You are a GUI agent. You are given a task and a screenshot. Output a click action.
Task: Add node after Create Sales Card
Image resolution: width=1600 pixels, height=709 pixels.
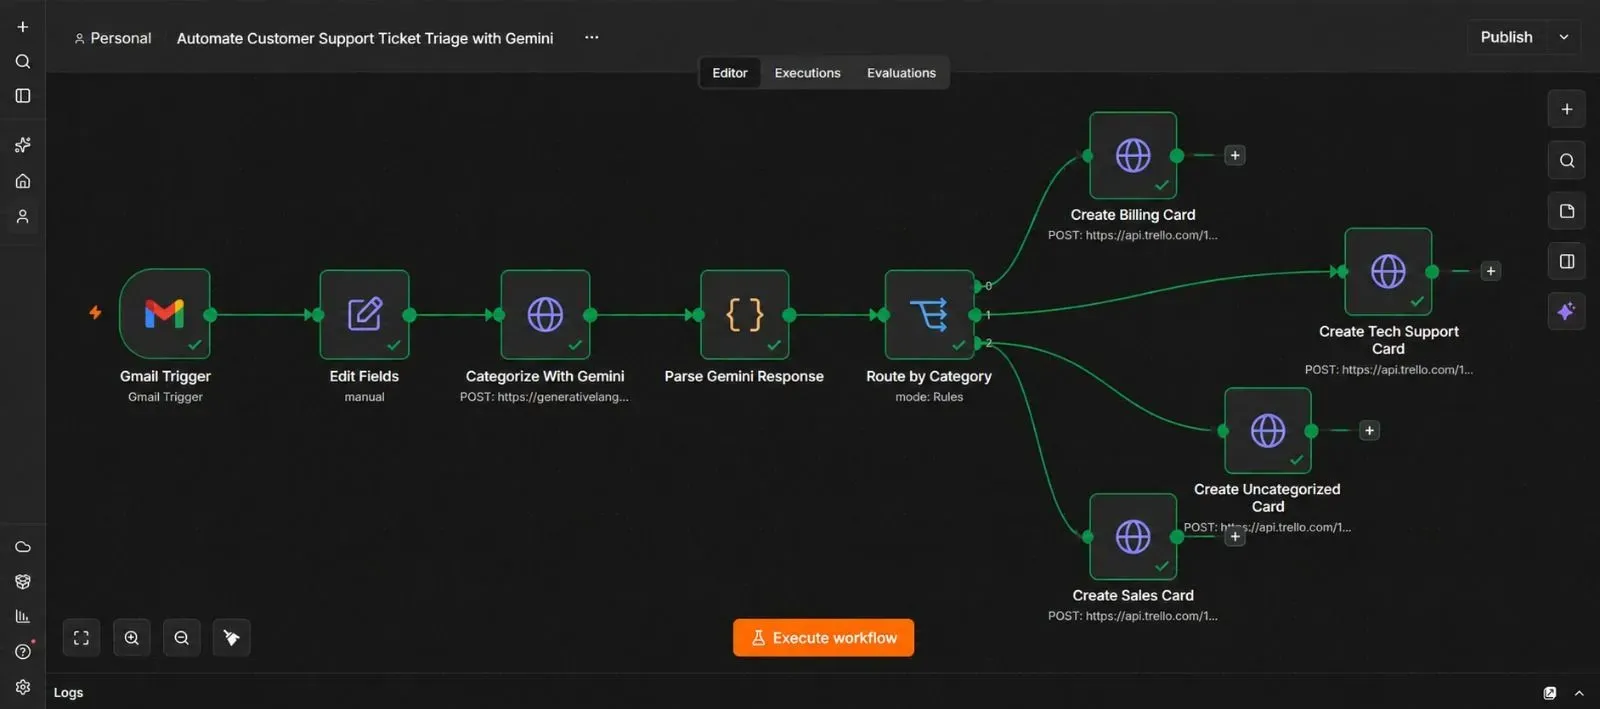click(1235, 537)
